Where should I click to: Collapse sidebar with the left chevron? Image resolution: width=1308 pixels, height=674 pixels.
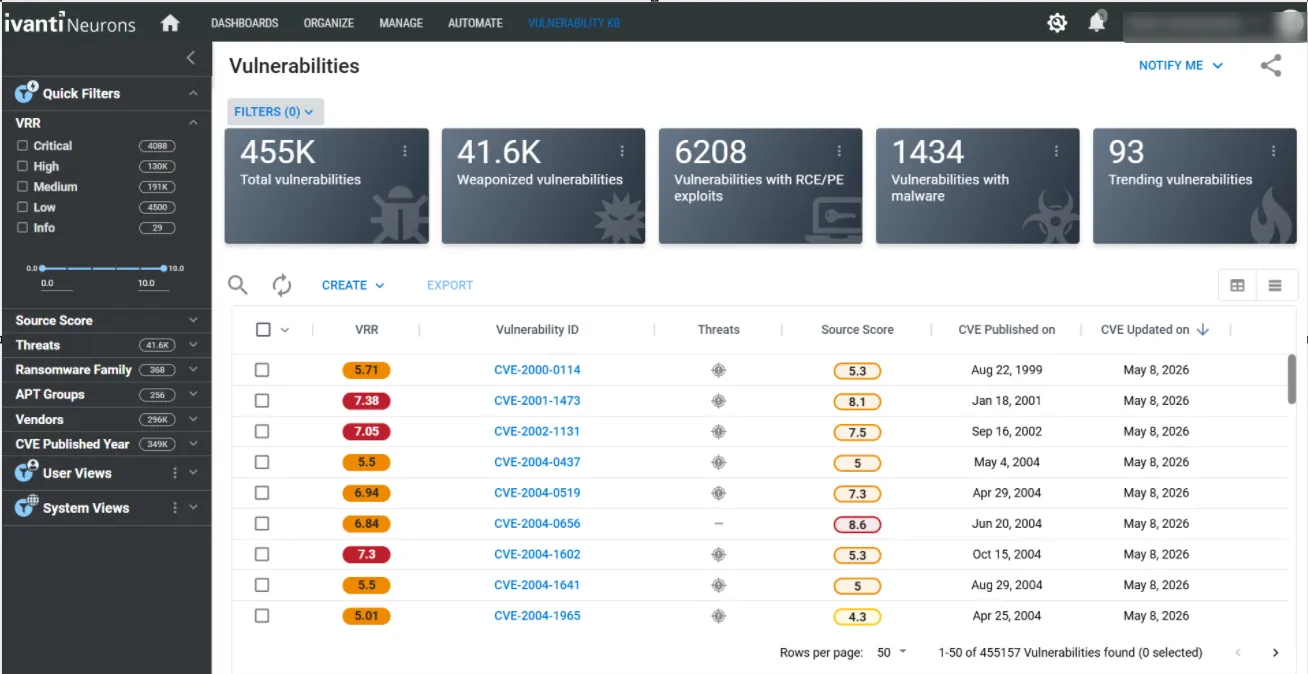click(x=191, y=58)
